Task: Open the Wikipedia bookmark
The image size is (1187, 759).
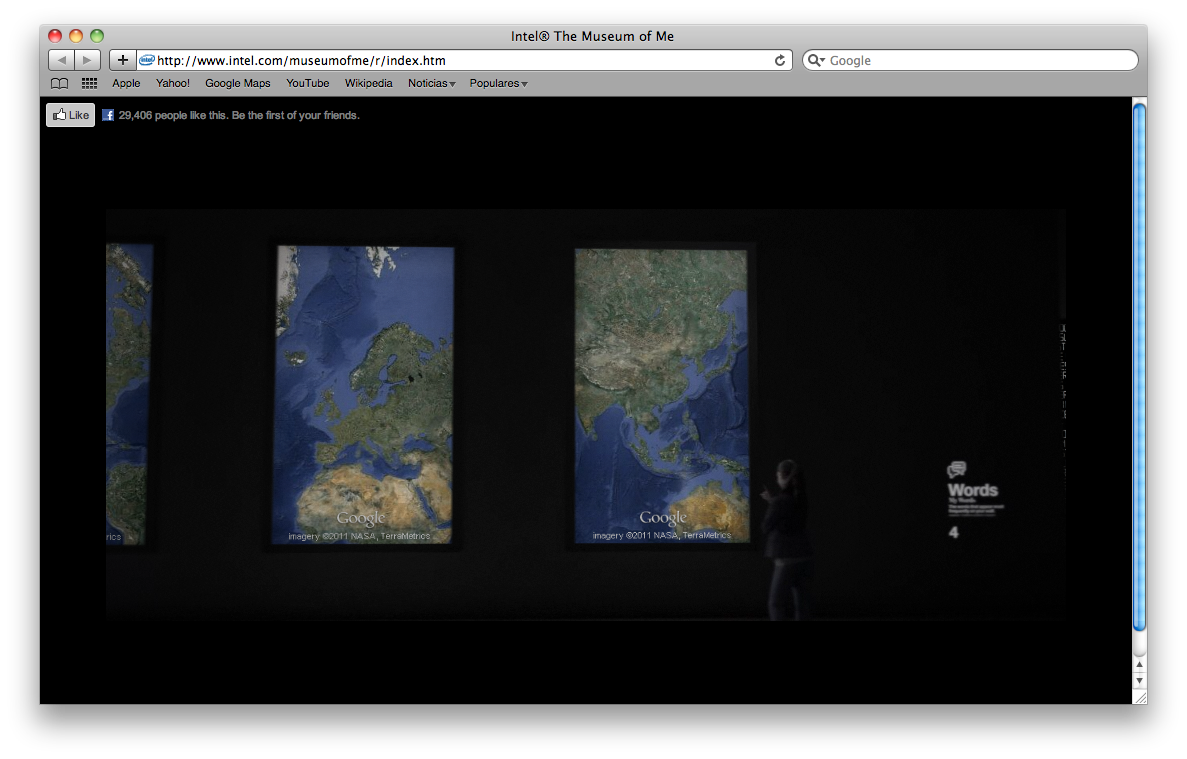Action: [368, 84]
